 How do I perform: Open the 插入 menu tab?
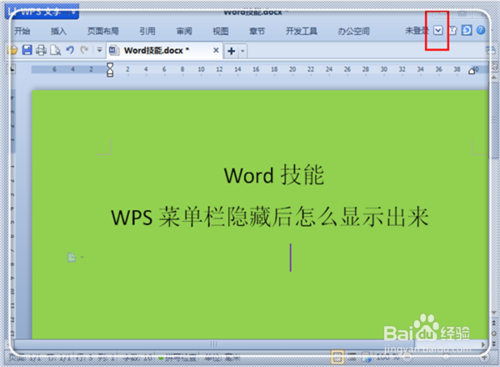59,31
